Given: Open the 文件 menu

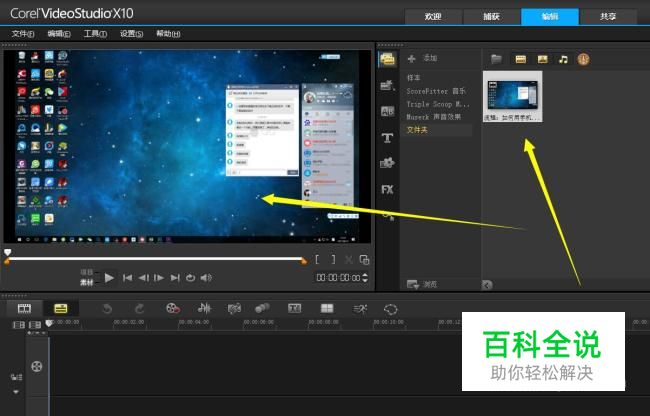Looking at the screenshot, I should point(23,34).
